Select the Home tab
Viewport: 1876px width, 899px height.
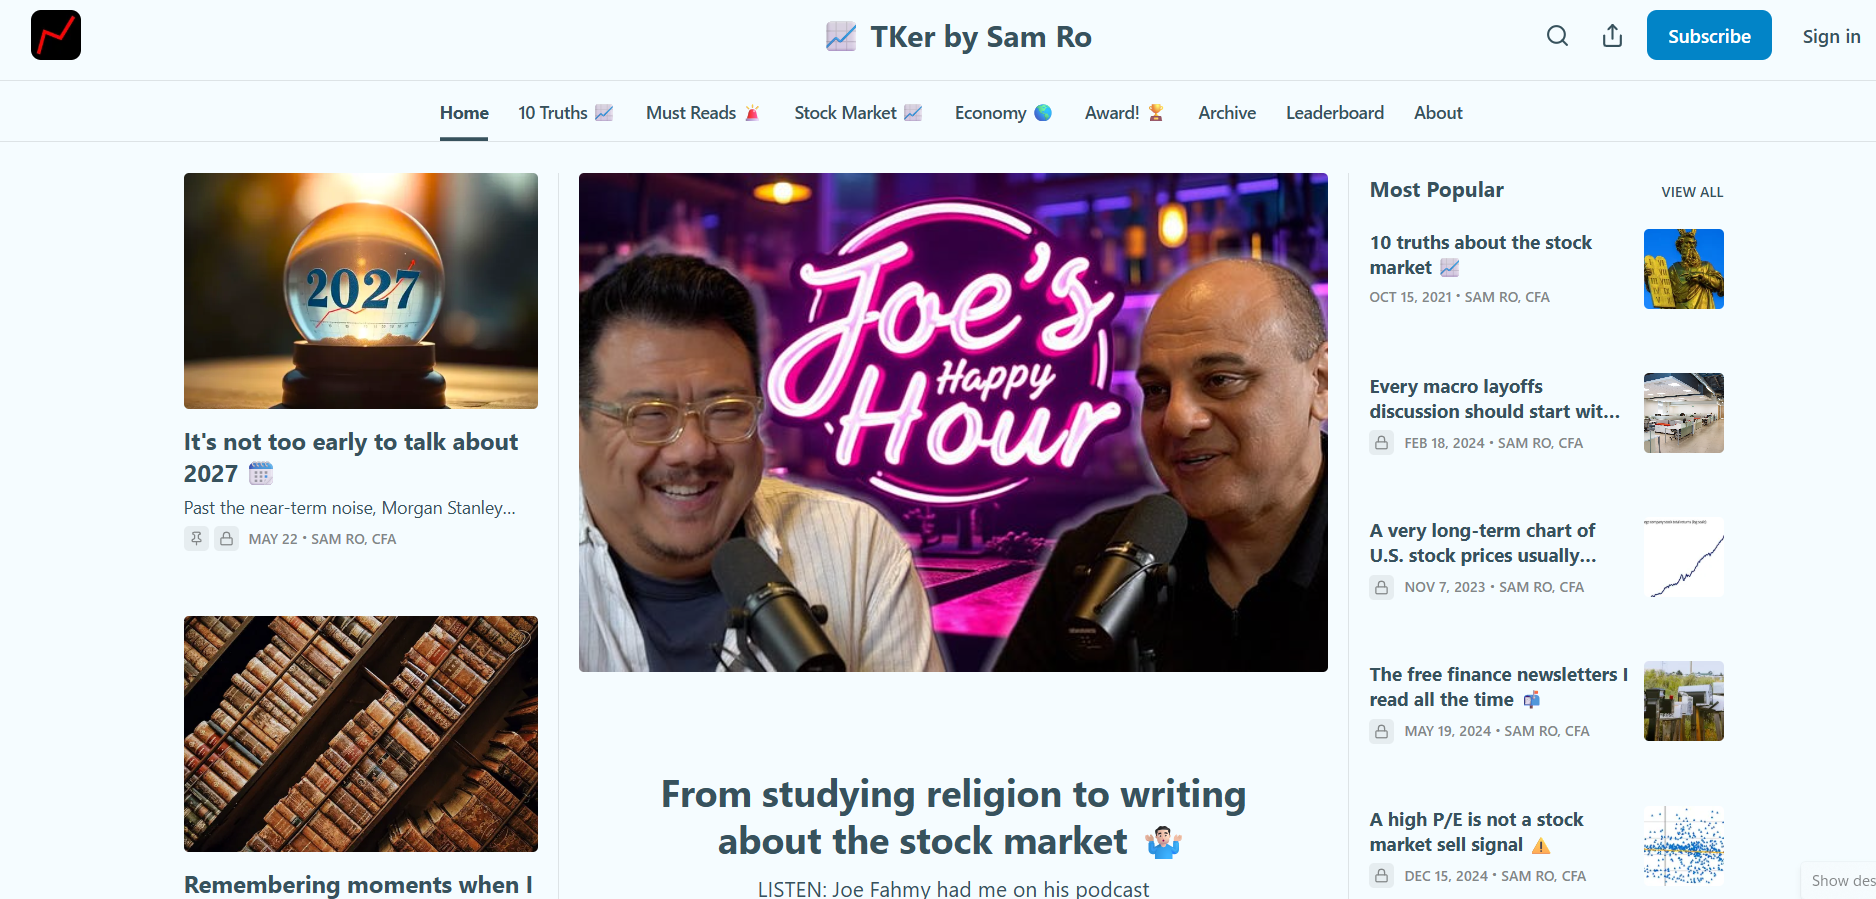coord(464,113)
